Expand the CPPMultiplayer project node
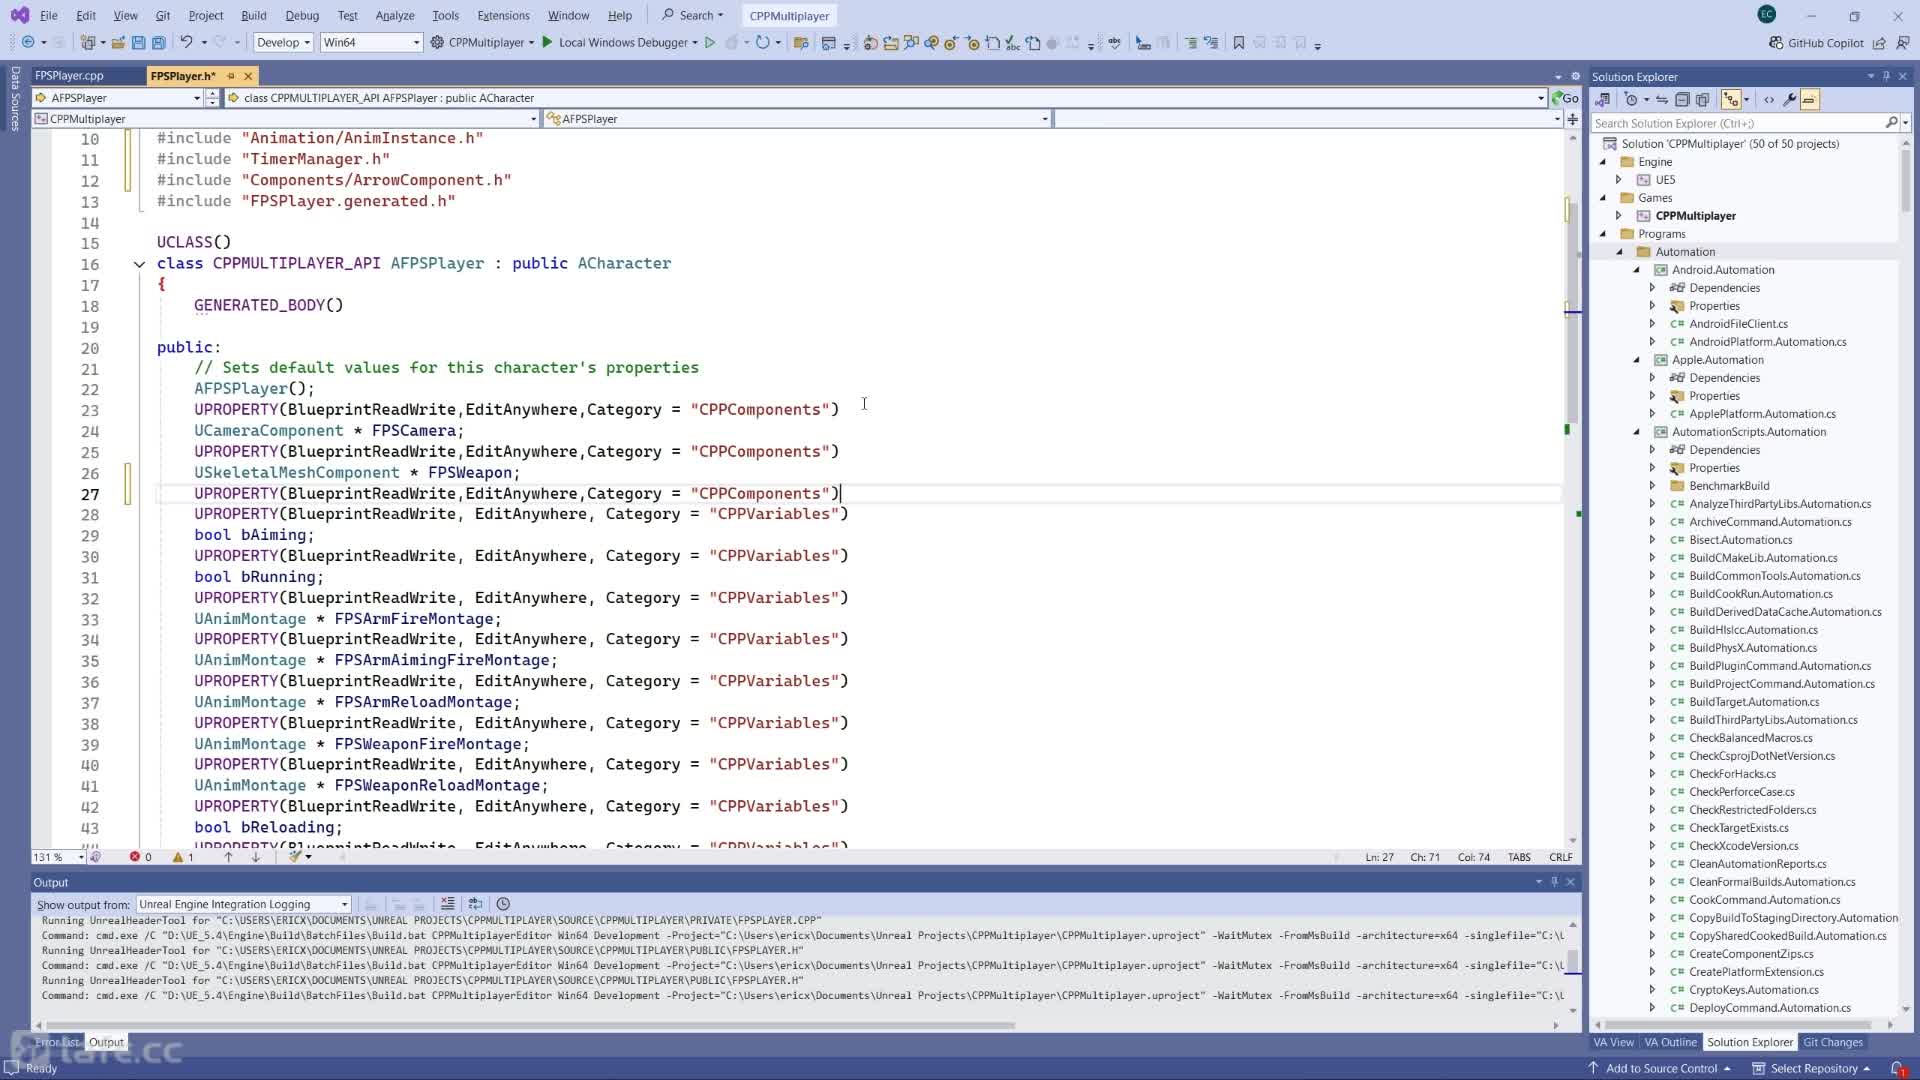1920x1080 pixels. 1619,216
